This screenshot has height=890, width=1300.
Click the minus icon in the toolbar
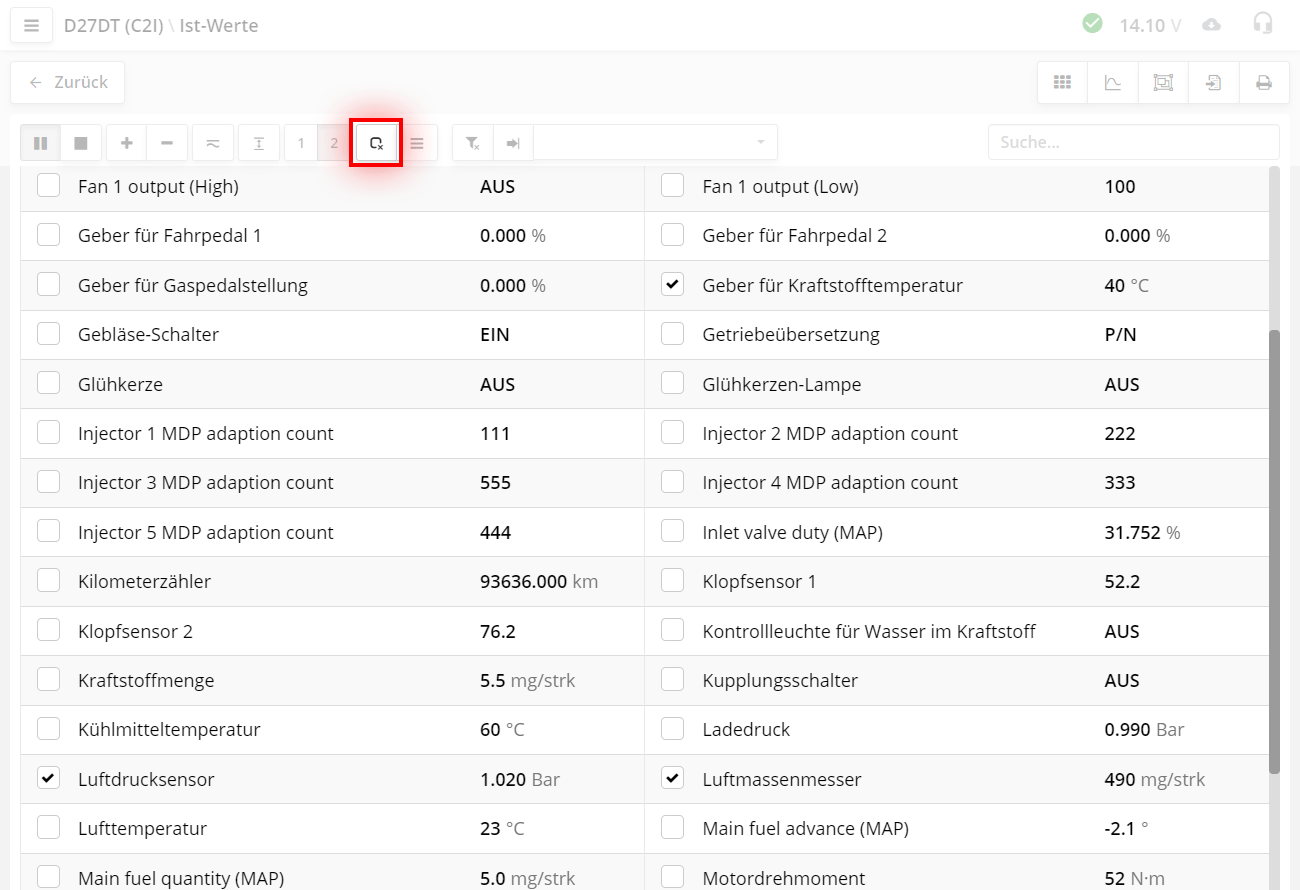tap(167, 143)
